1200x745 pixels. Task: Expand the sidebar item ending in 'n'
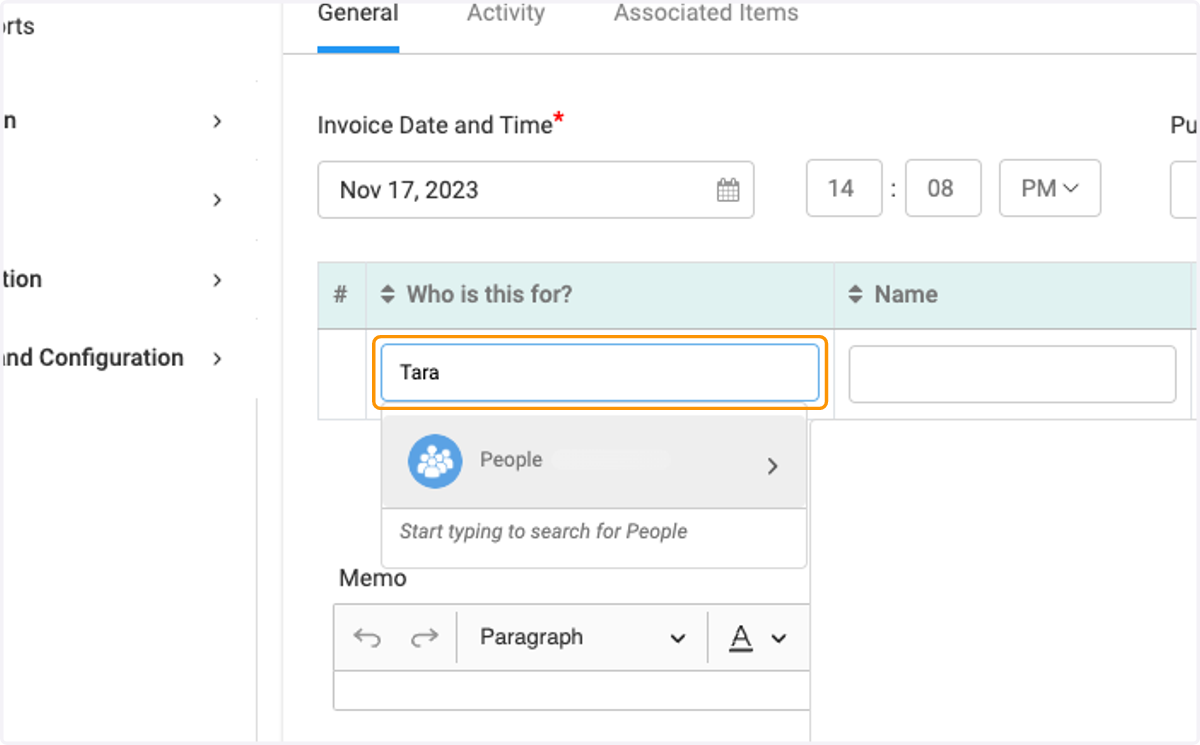pos(218,122)
